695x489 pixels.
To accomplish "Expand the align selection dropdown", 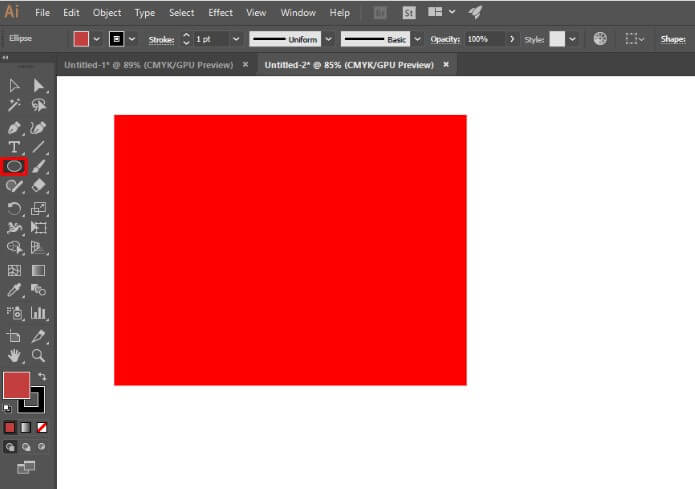I will 641,39.
